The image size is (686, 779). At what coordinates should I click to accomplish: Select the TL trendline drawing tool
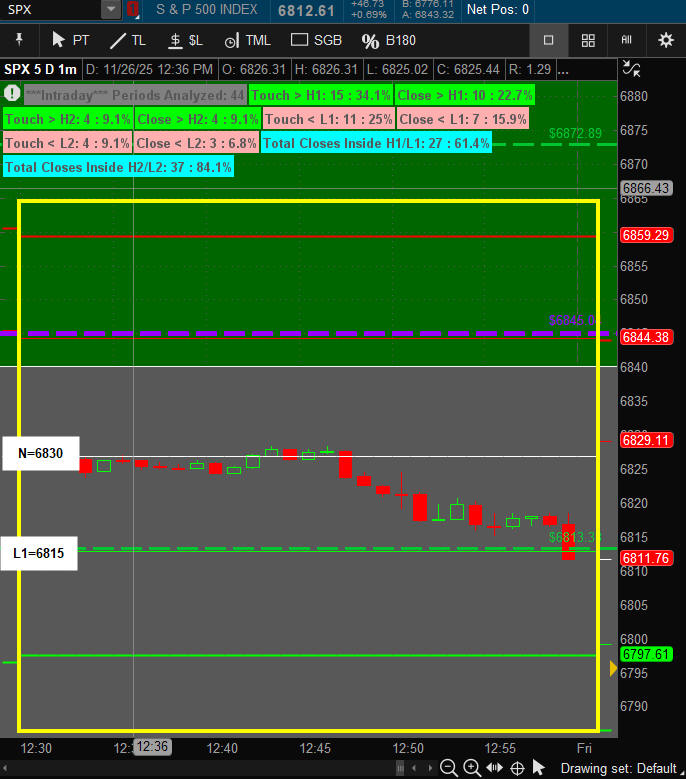pyautogui.click(x=127, y=41)
